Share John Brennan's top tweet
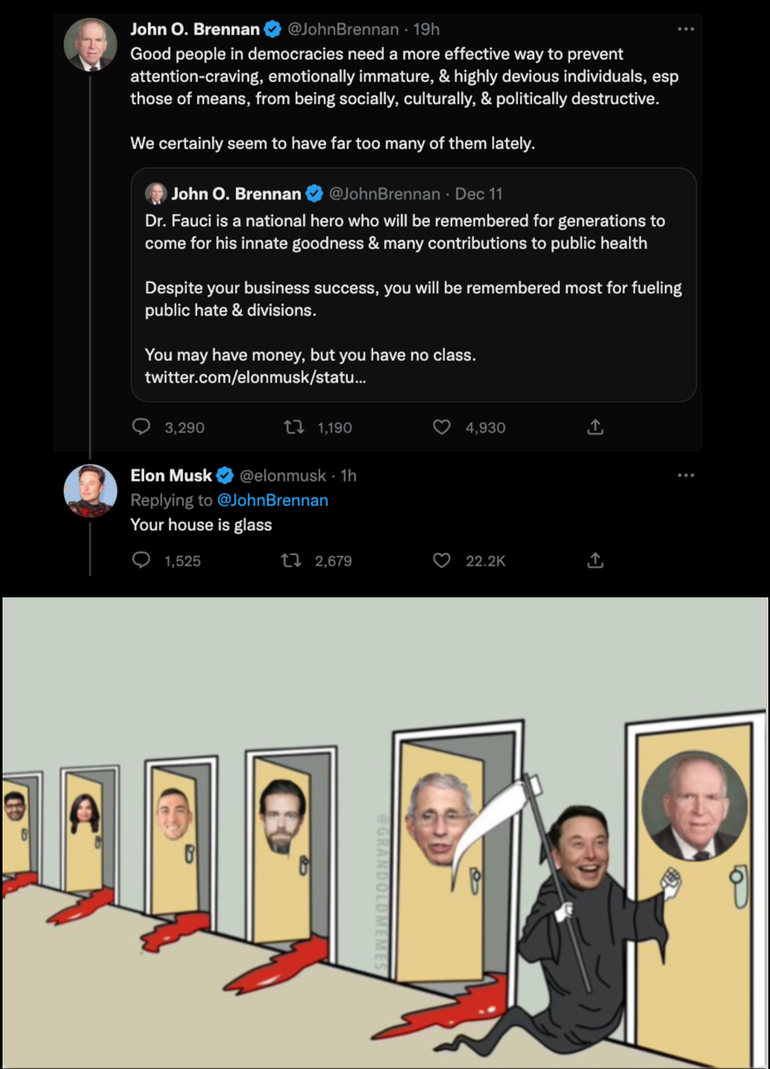This screenshot has height=1069, width=770. point(595,428)
